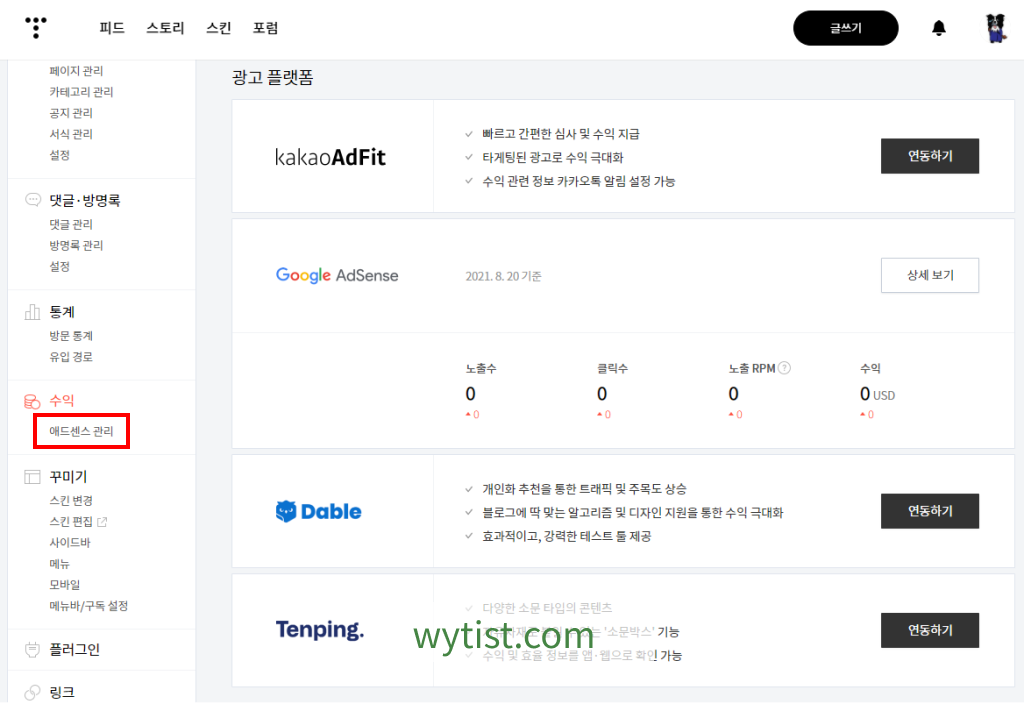Open 애드센스 관리

(82, 431)
